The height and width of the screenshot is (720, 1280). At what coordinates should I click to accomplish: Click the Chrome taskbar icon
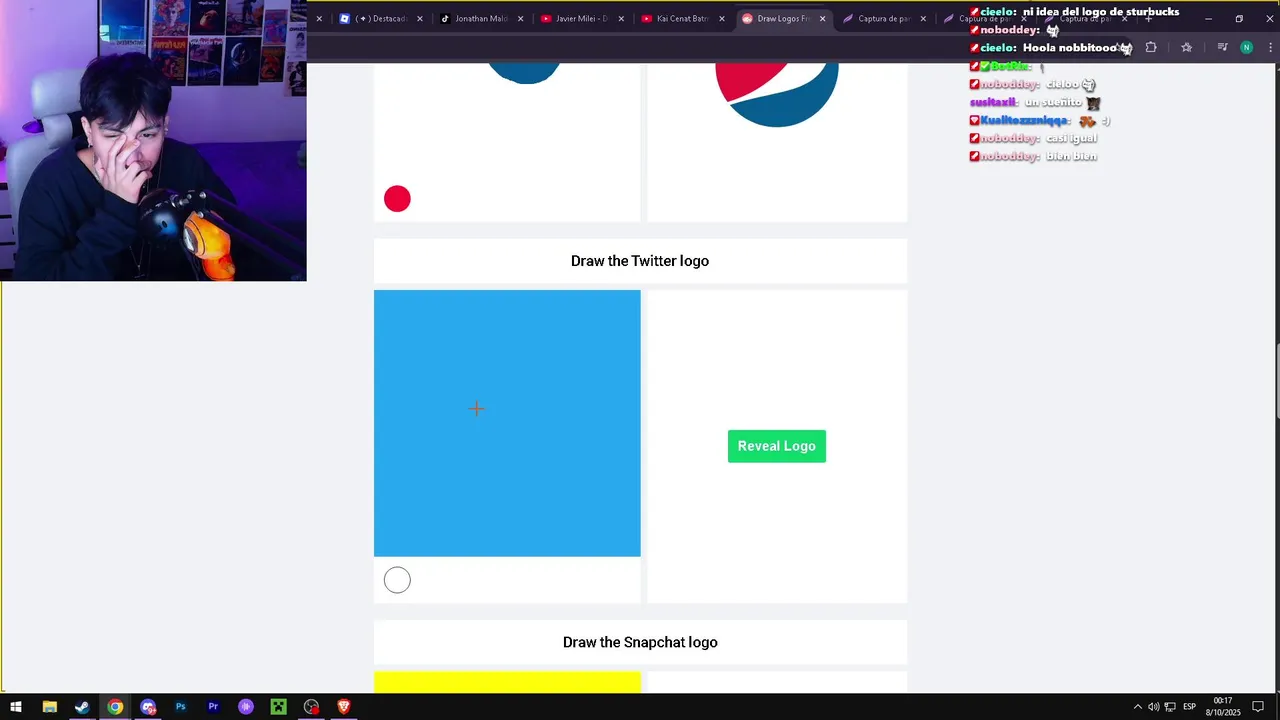115,707
